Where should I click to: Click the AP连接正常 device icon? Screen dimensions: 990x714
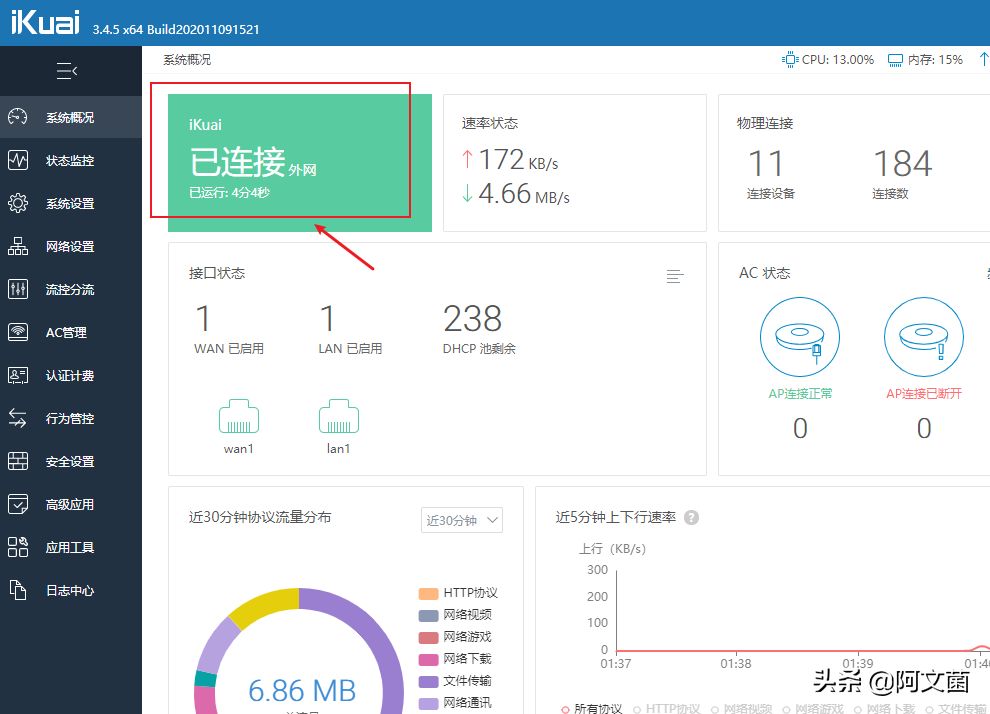click(799, 337)
